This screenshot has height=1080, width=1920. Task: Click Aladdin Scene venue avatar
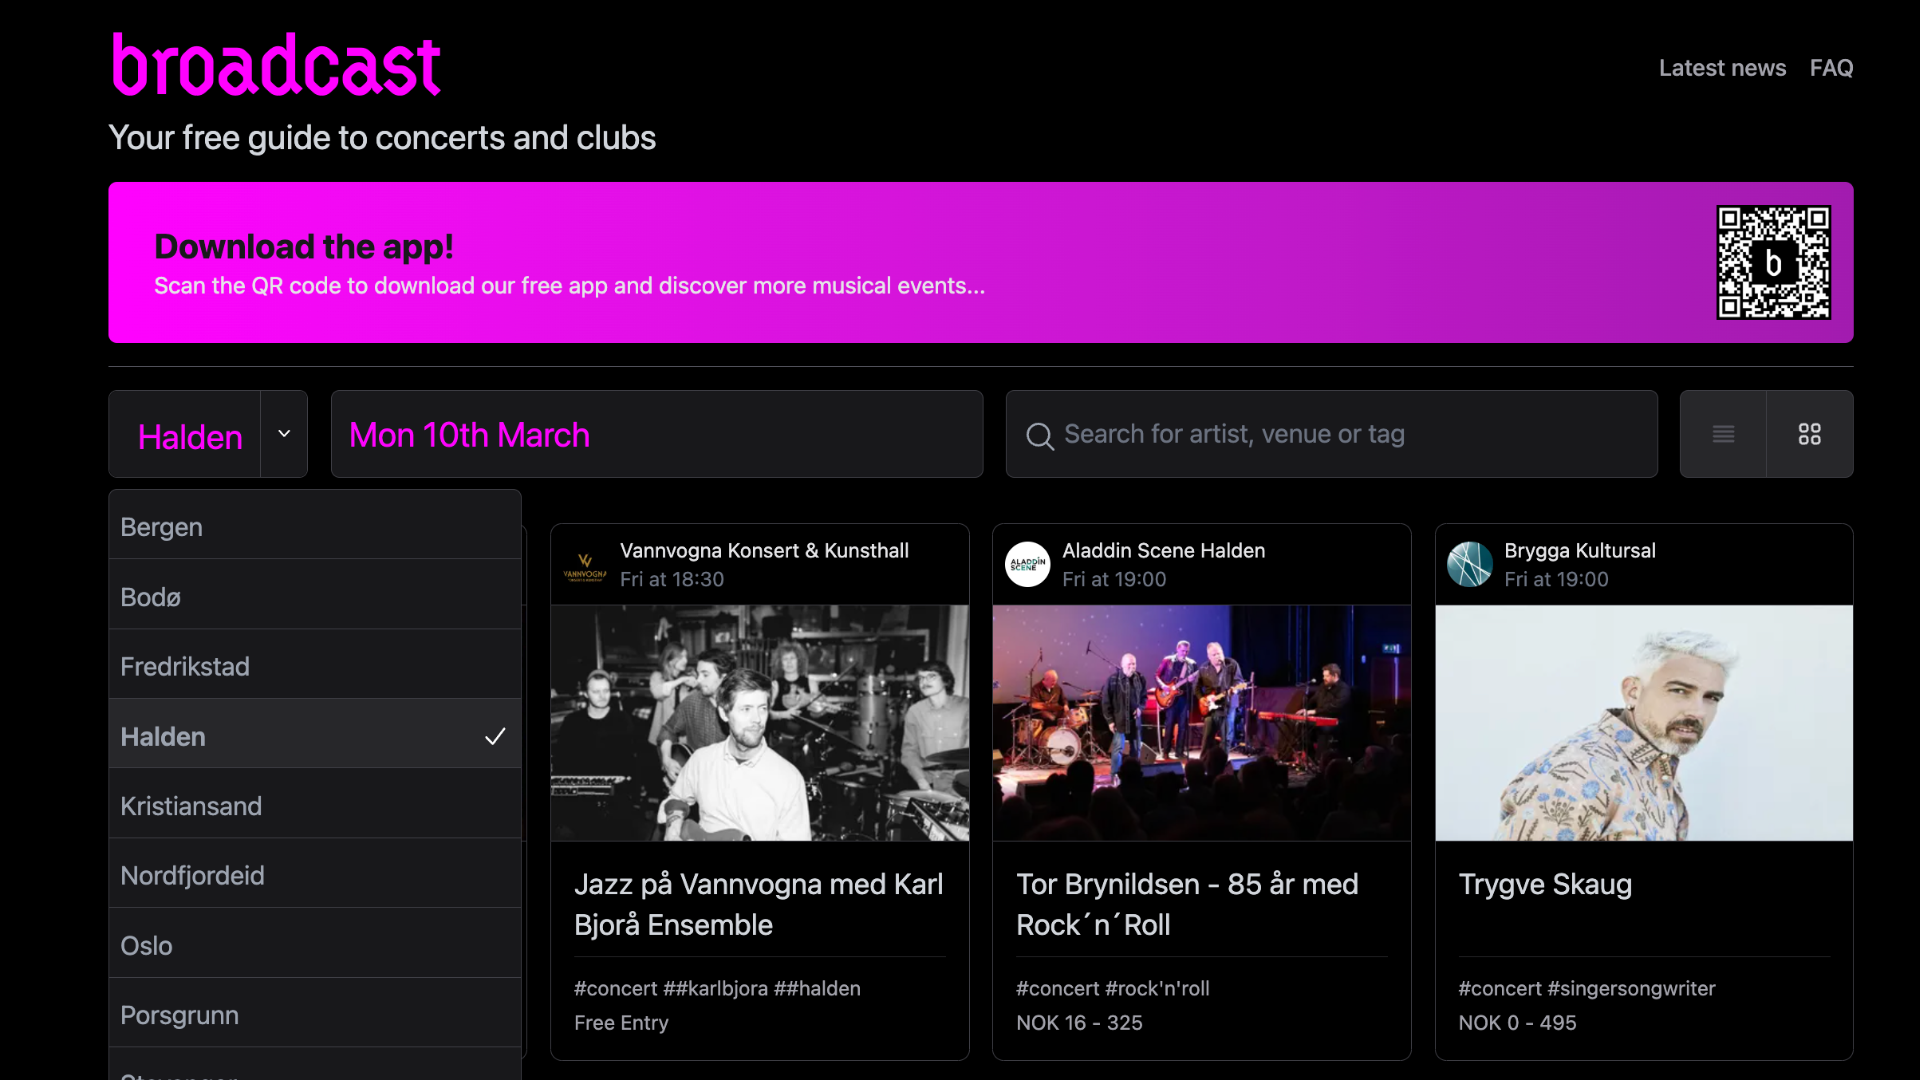[x=1027, y=565]
